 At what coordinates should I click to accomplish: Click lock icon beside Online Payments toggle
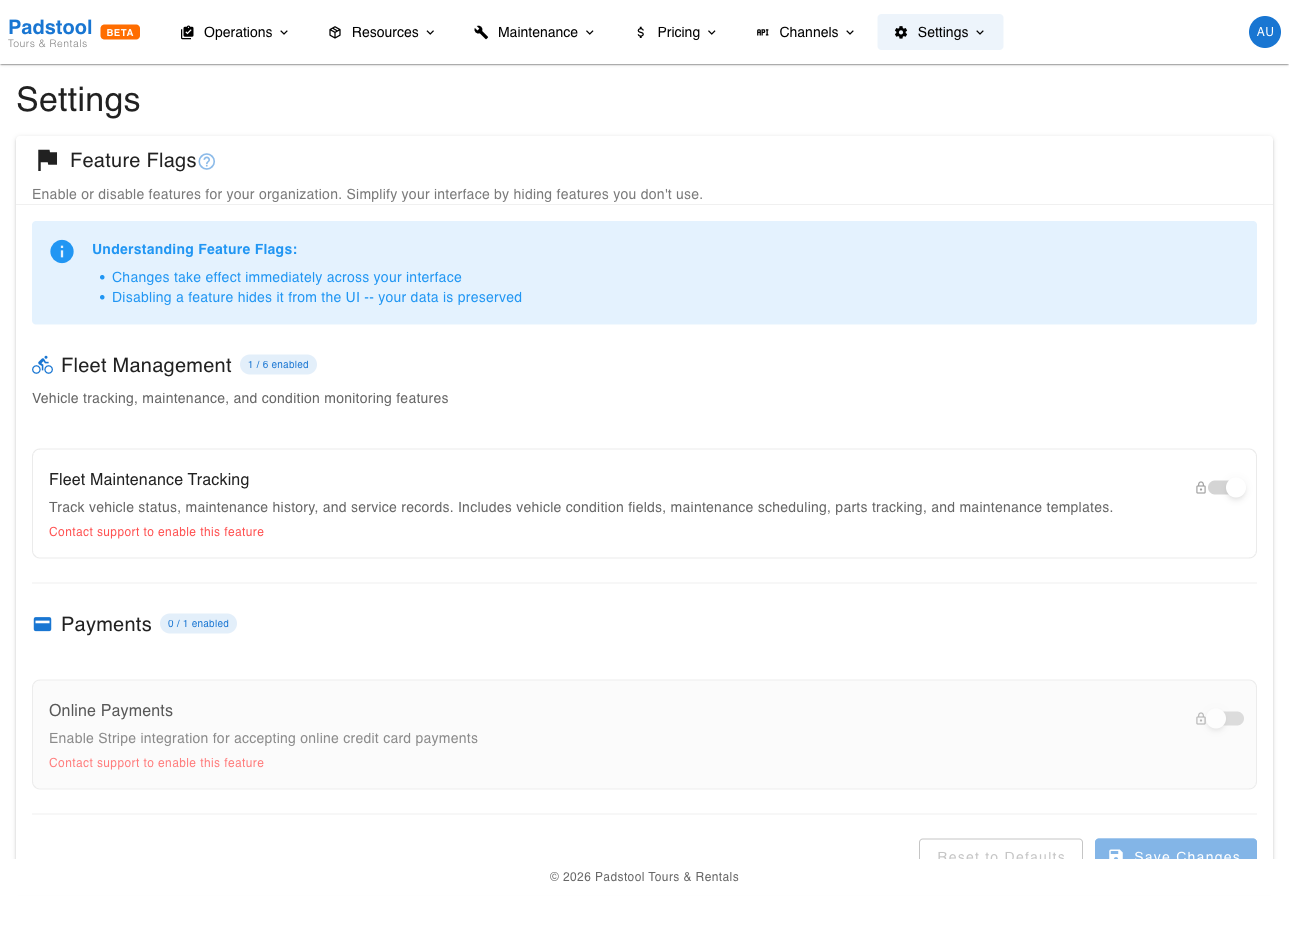(1200, 719)
